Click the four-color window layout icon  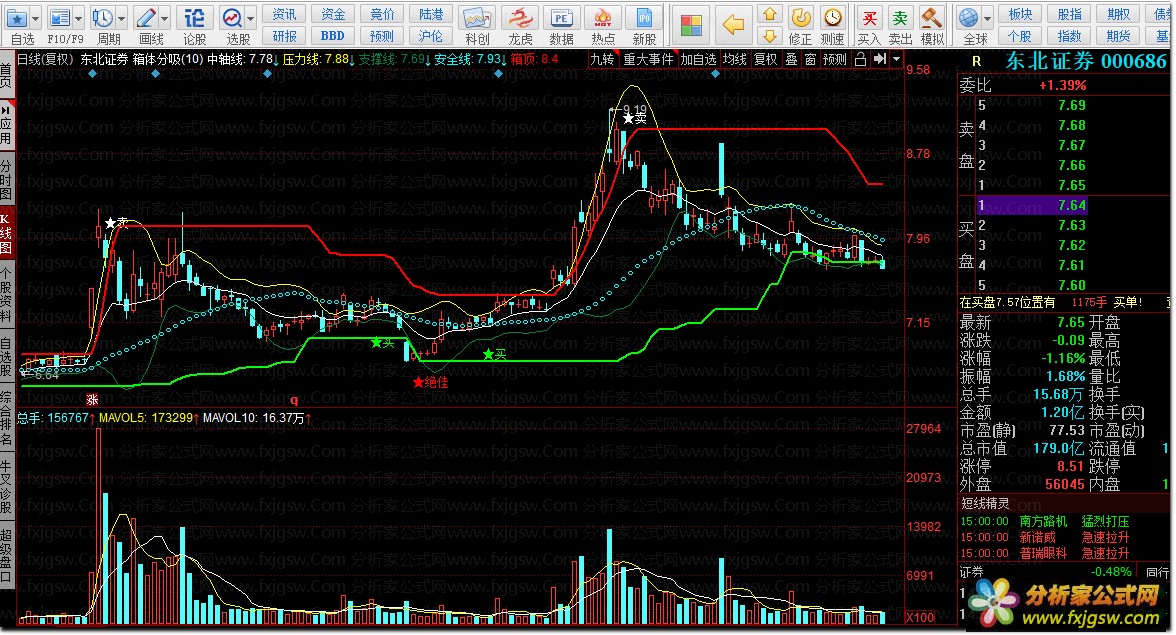pos(691,26)
